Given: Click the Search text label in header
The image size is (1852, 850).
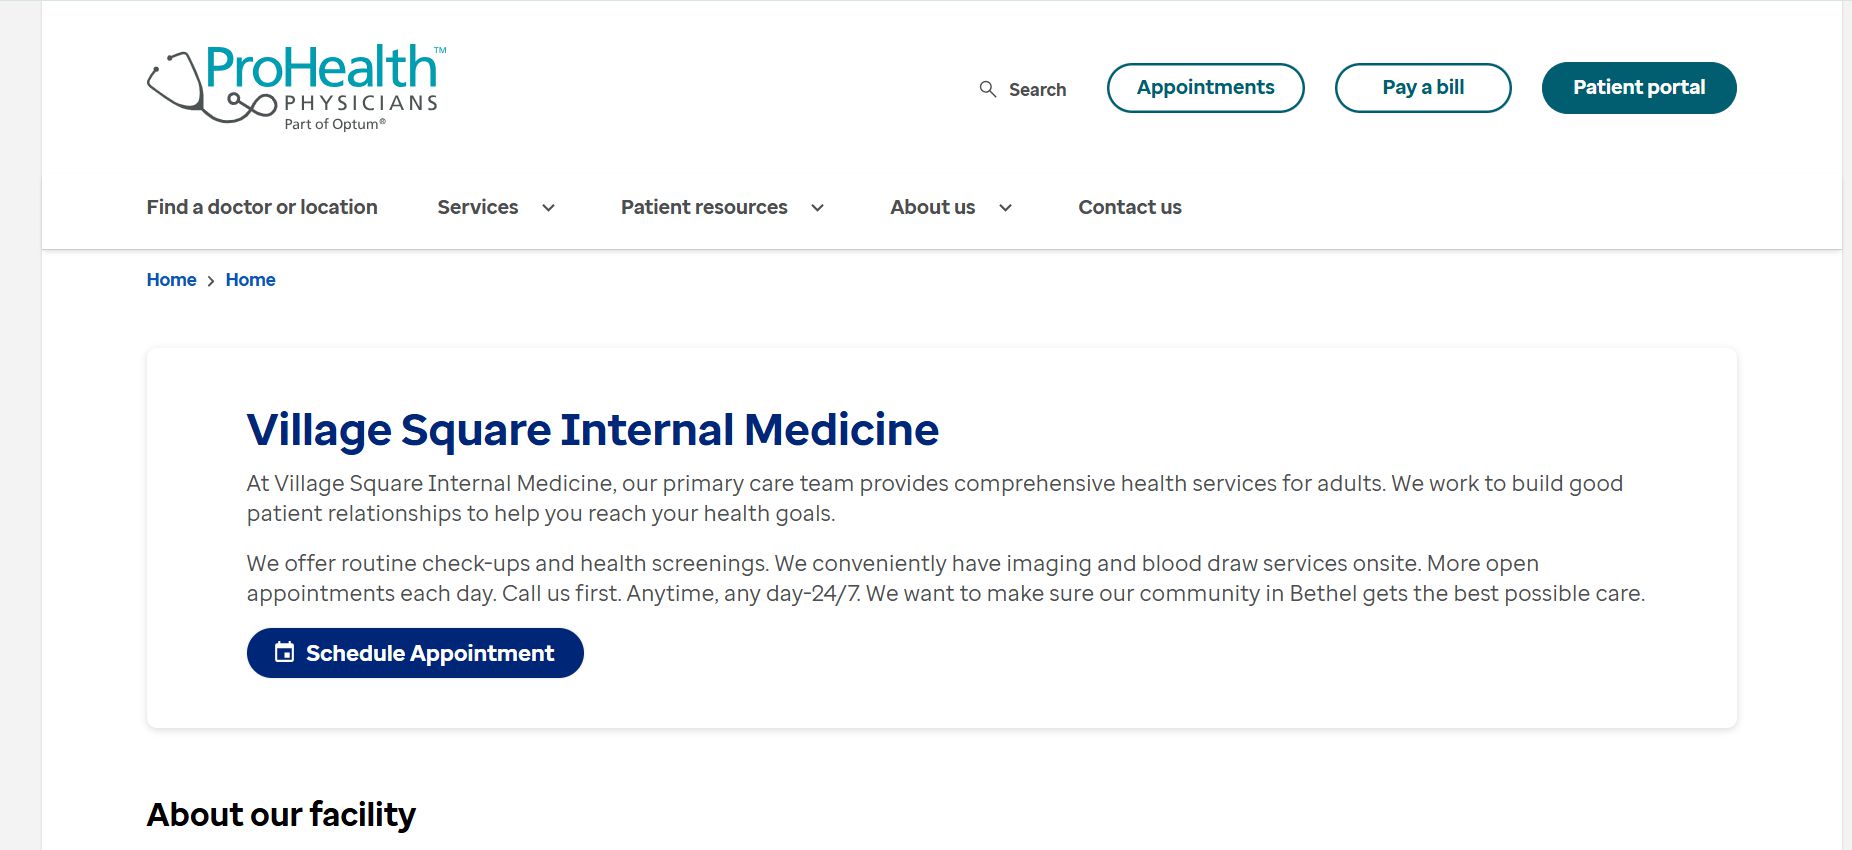Looking at the screenshot, I should (1037, 90).
